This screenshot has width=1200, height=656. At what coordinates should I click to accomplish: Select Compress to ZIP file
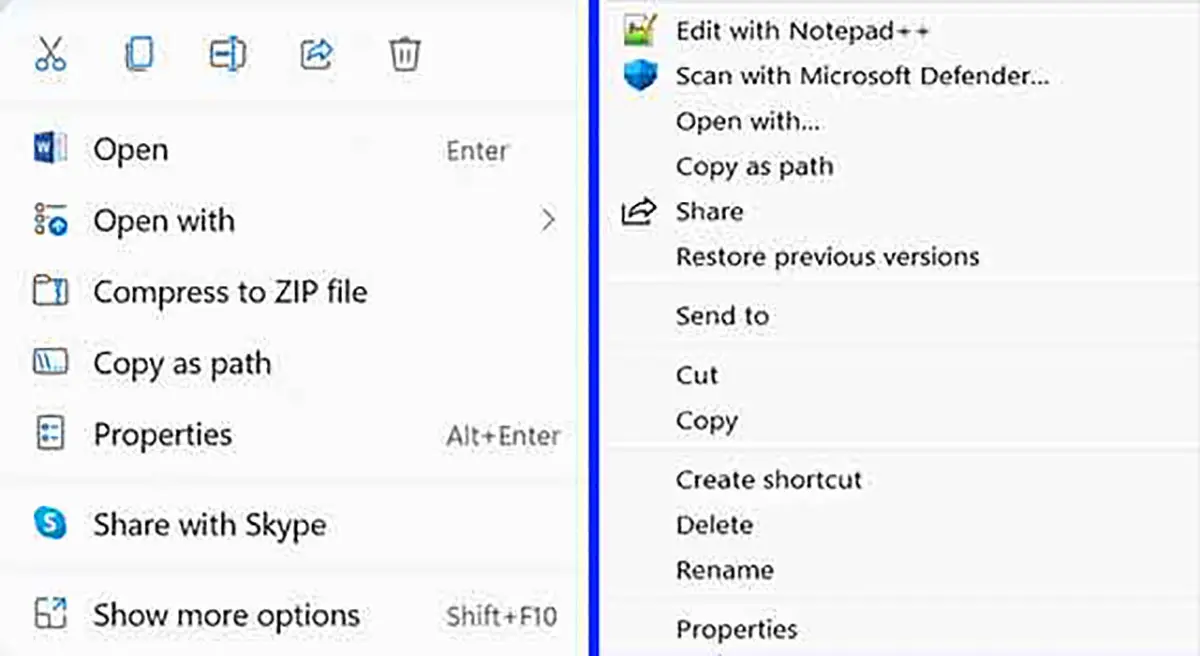point(230,292)
